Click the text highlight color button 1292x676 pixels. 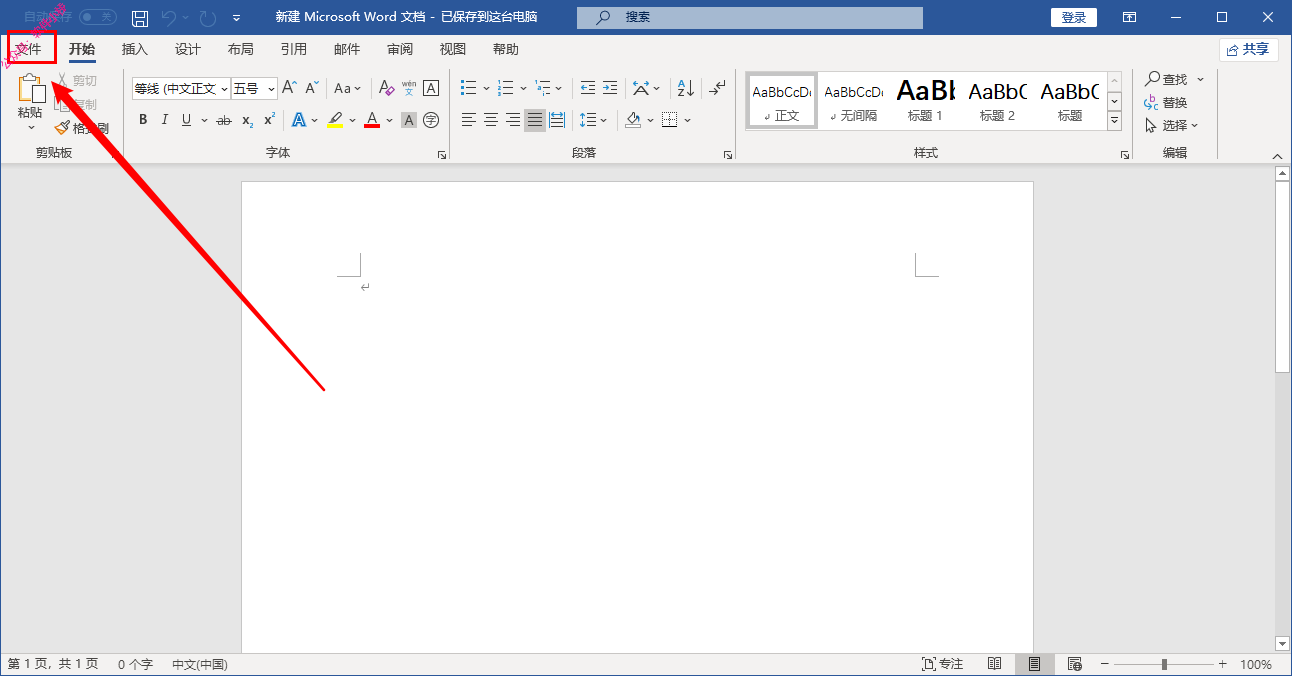[335, 120]
